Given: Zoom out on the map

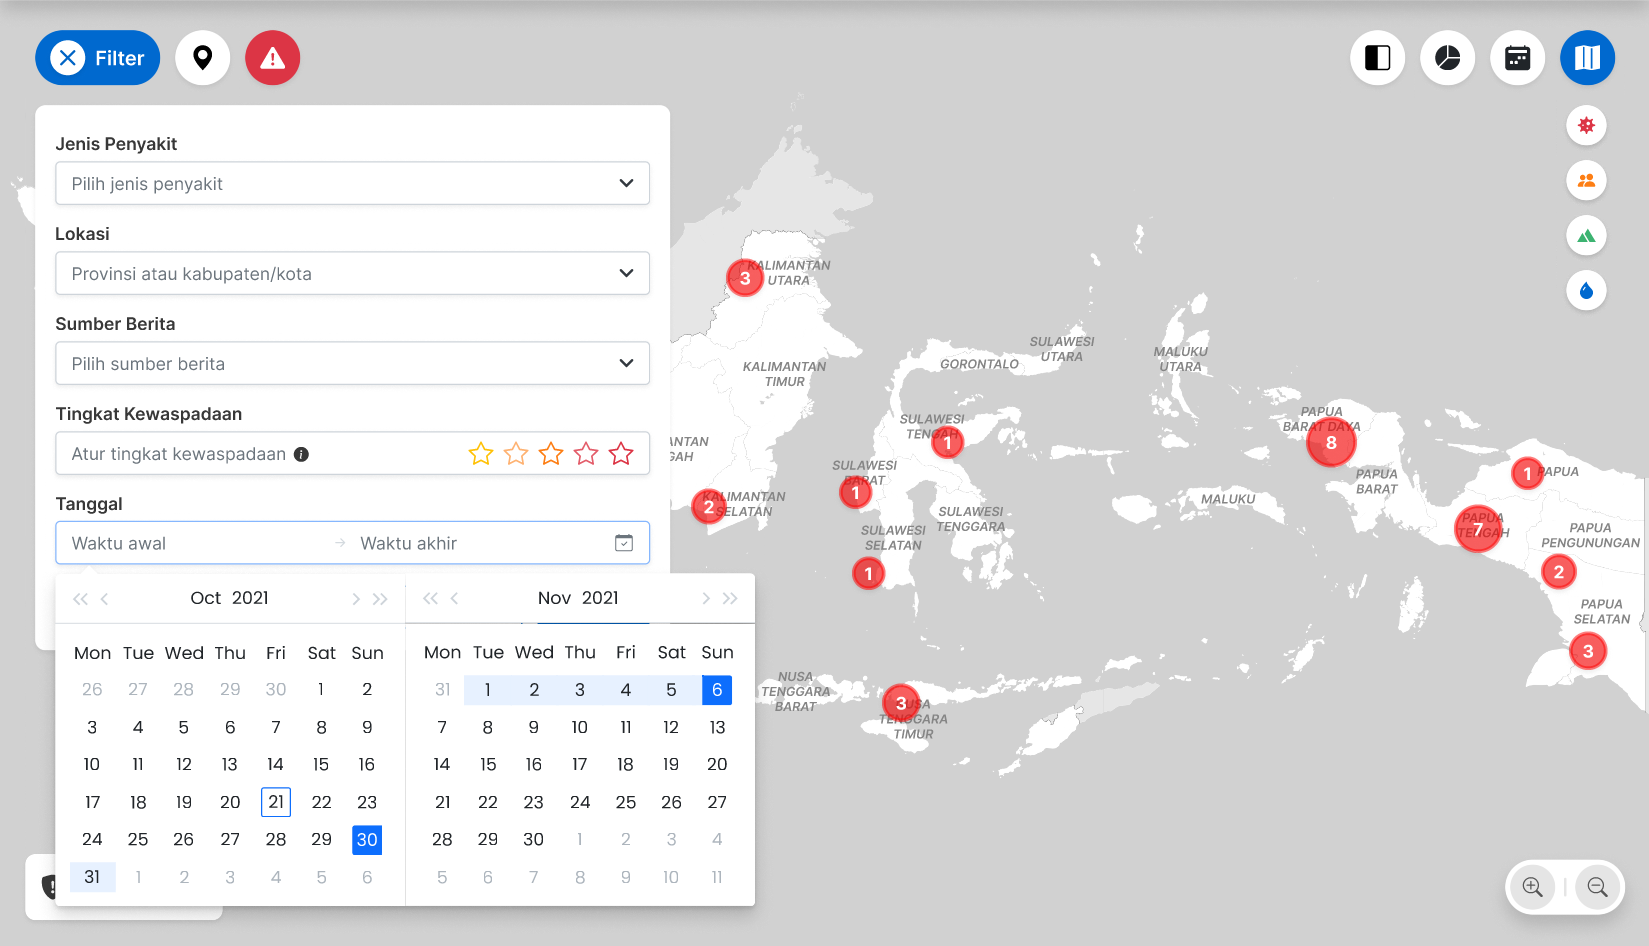Looking at the screenshot, I should tap(1597, 887).
